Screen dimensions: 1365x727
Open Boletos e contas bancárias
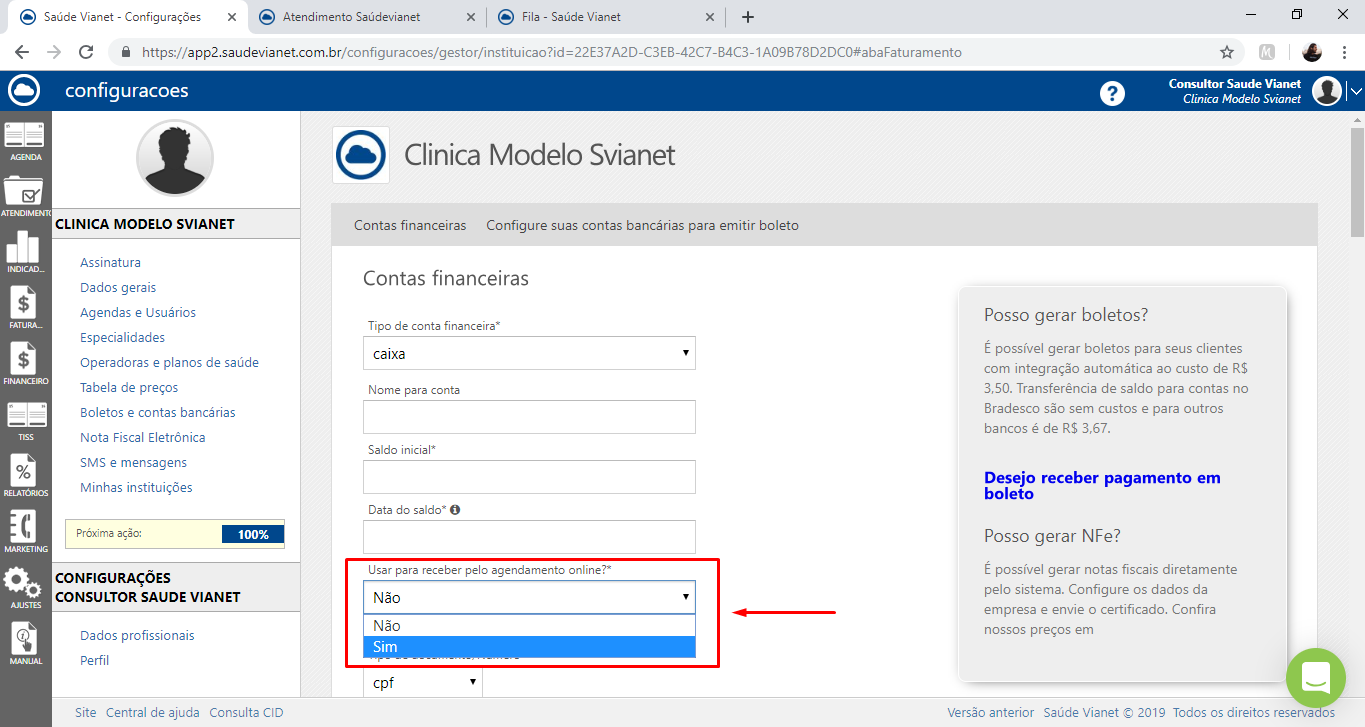click(x=158, y=412)
